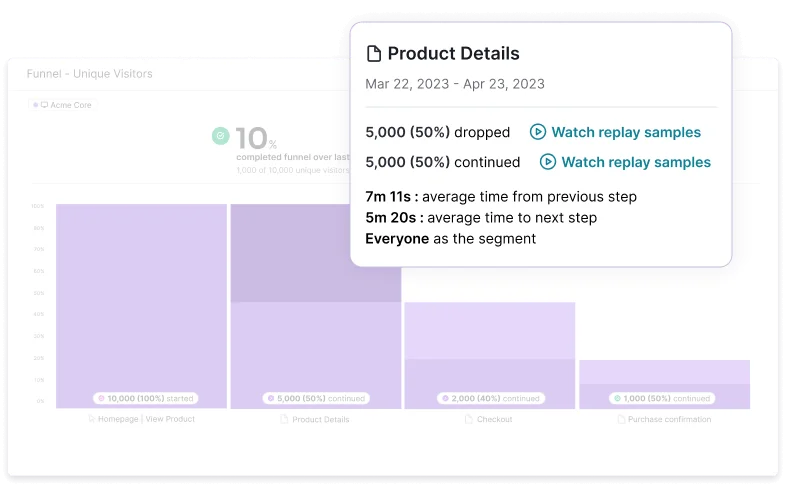
Task: Open Watch replay samples for continued visitors
Action: [636, 162]
